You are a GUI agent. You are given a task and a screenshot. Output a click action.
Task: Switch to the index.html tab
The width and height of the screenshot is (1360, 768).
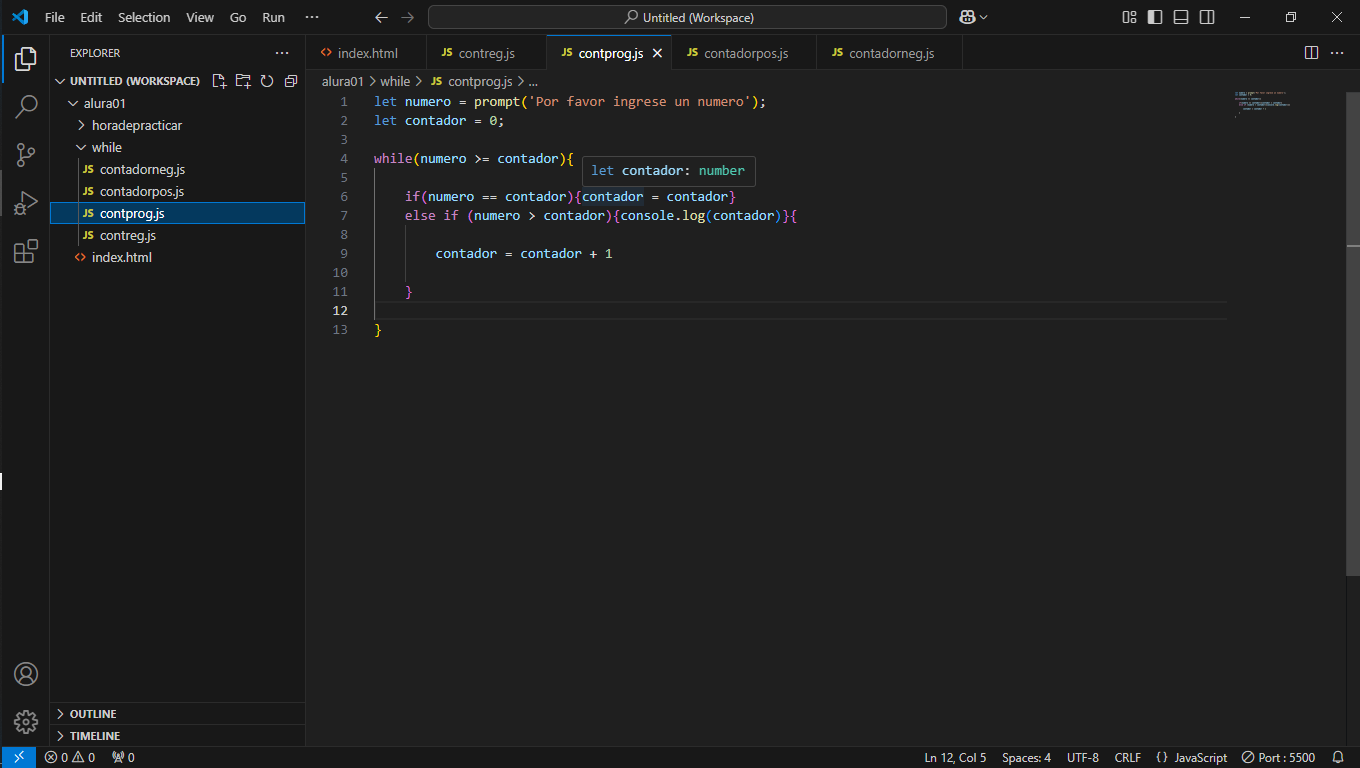click(366, 53)
